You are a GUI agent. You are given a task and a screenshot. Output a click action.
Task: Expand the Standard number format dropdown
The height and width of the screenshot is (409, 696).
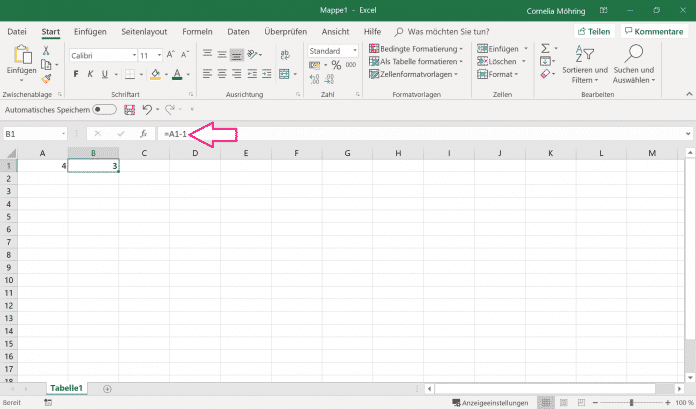coord(352,50)
